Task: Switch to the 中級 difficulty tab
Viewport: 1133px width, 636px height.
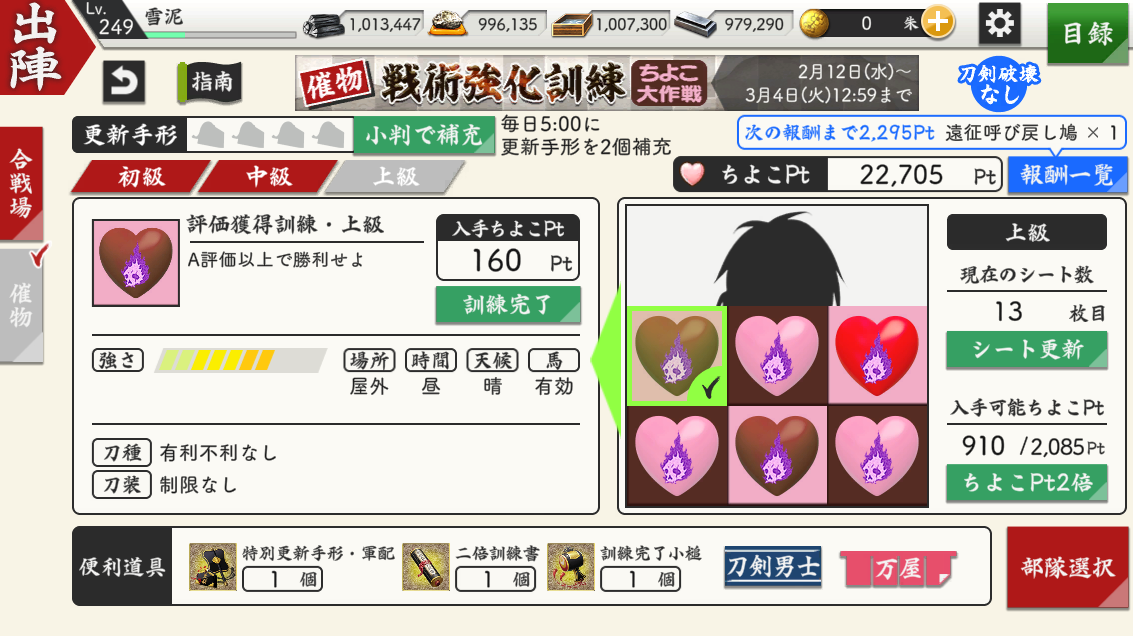Action: pos(269,176)
